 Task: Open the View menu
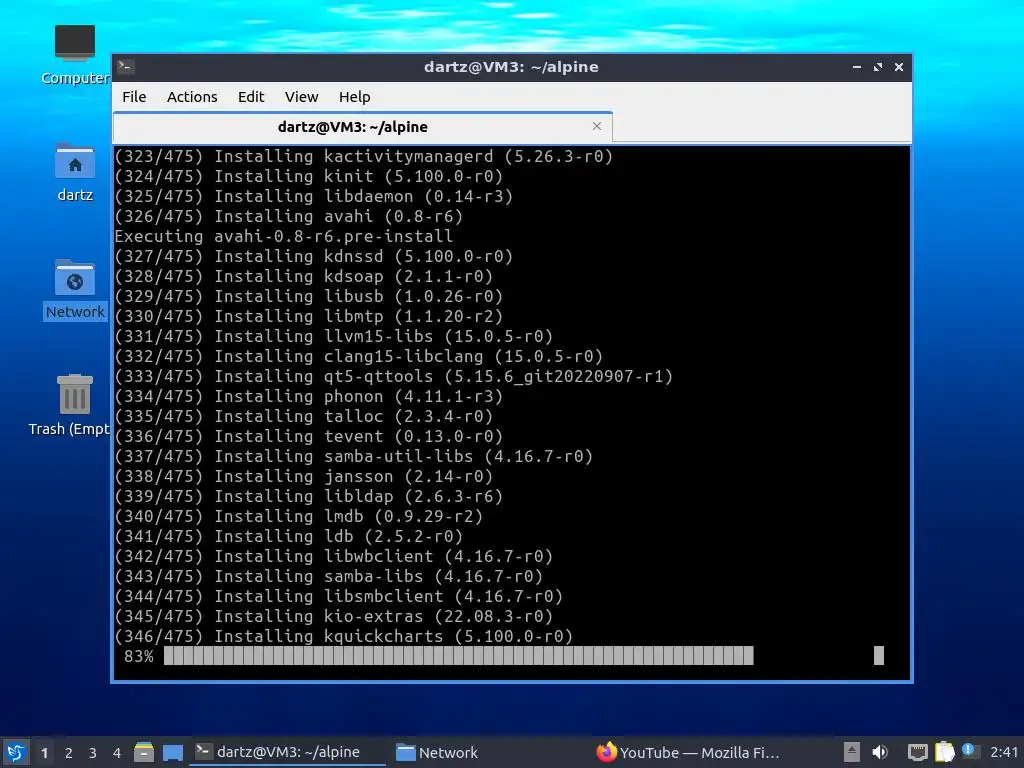[x=301, y=97]
